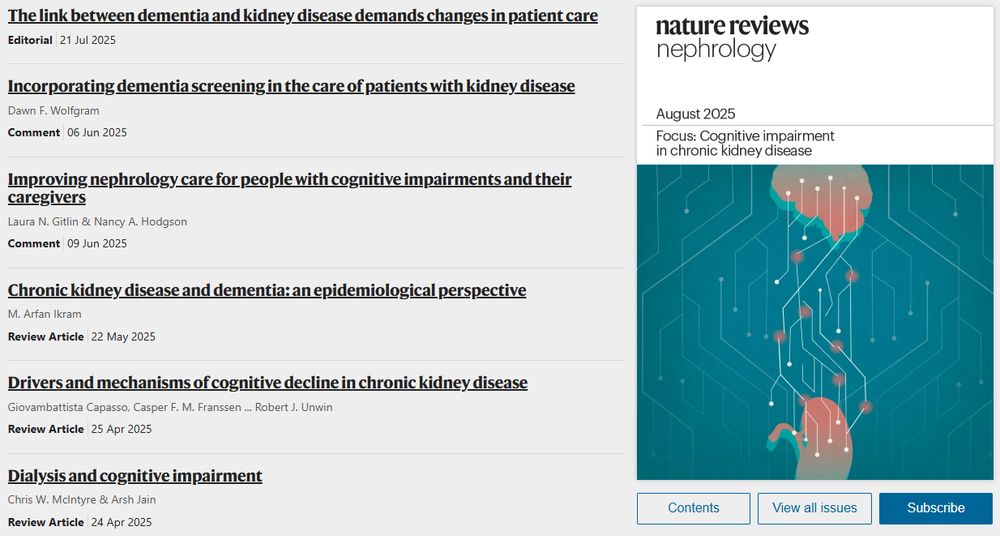Open 'Chronic kidney disease and dementia' review
This screenshot has width=1000, height=536.
(x=267, y=290)
